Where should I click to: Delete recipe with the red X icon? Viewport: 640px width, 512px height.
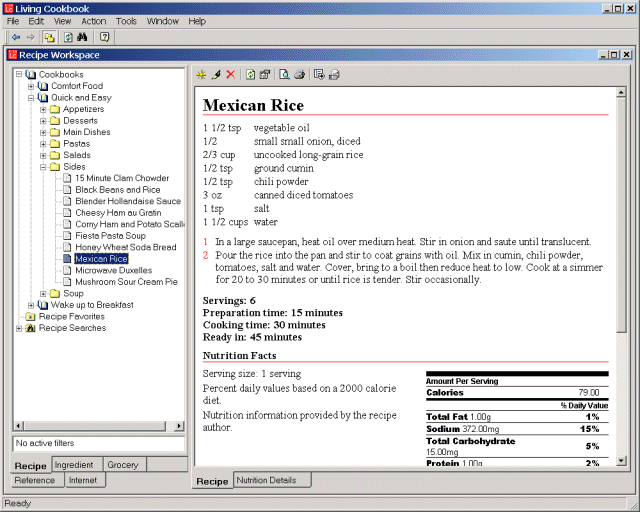point(231,75)
